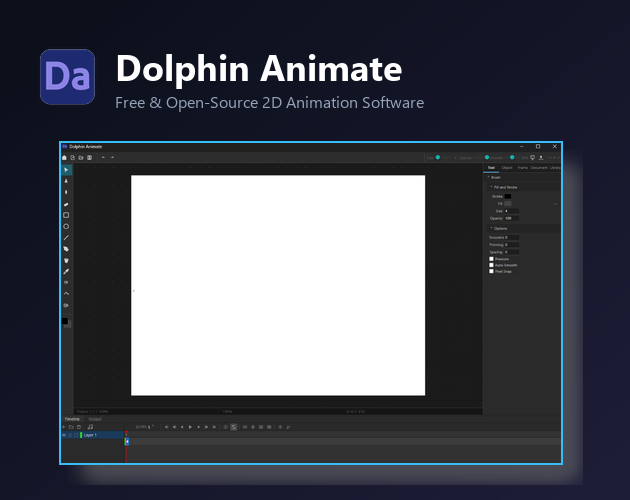Image resolution: width=630 pixels, height=500 pixels.
Task: Select the eraser tool
Action: (66, 204)
